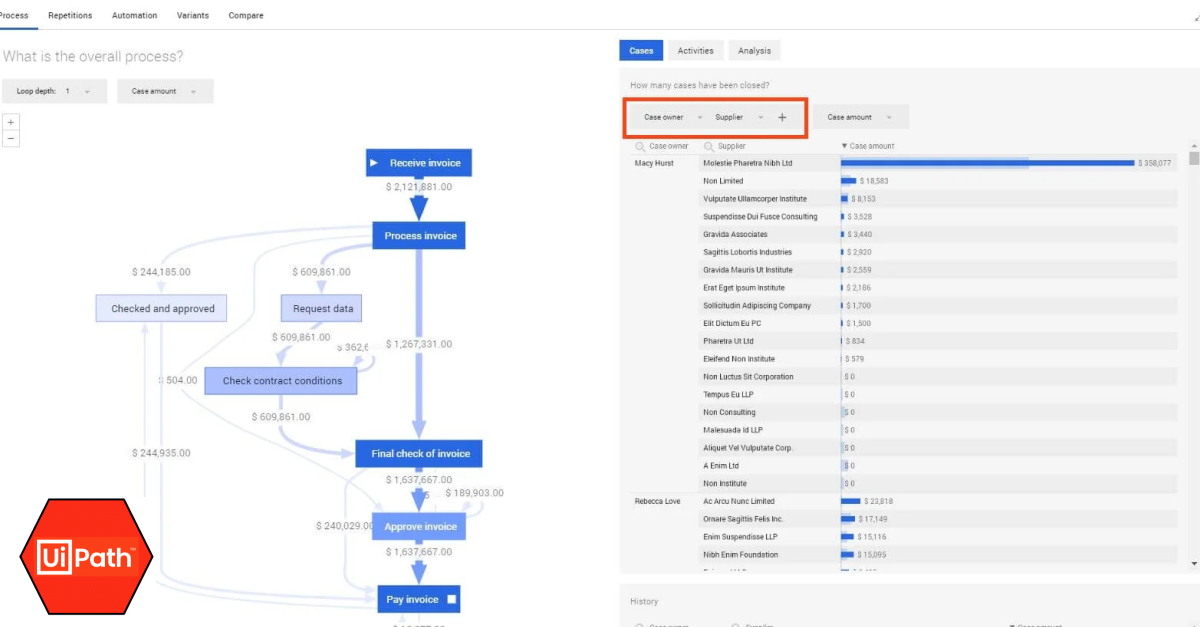Open the Analysis view
Image resolution: width=1200 pixels, height=627 pixels.
(754, 51)
